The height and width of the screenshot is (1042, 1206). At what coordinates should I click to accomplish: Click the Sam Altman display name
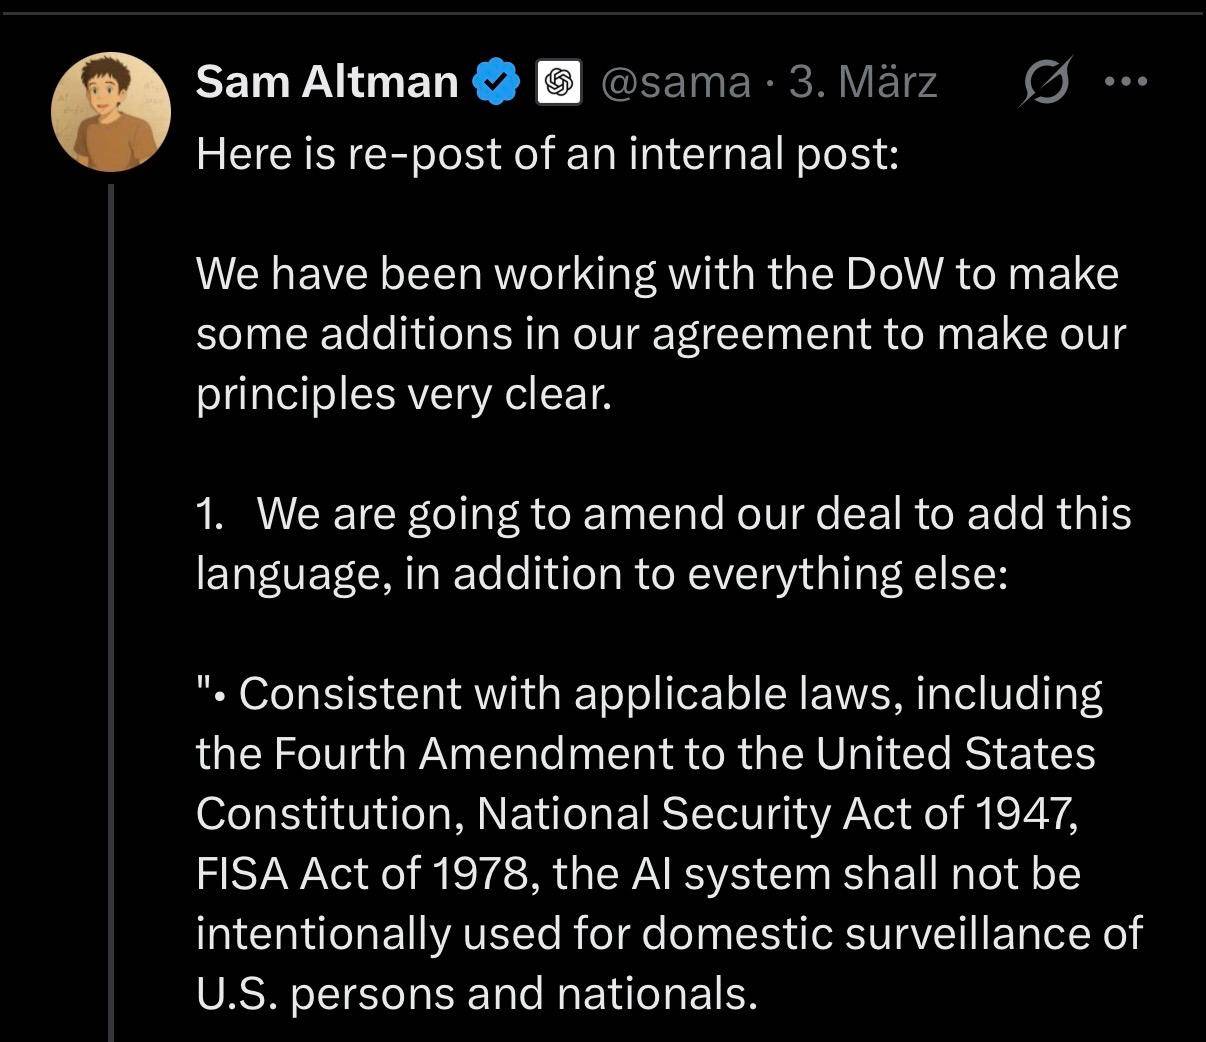pyautogui.click(x=326, y=81)
